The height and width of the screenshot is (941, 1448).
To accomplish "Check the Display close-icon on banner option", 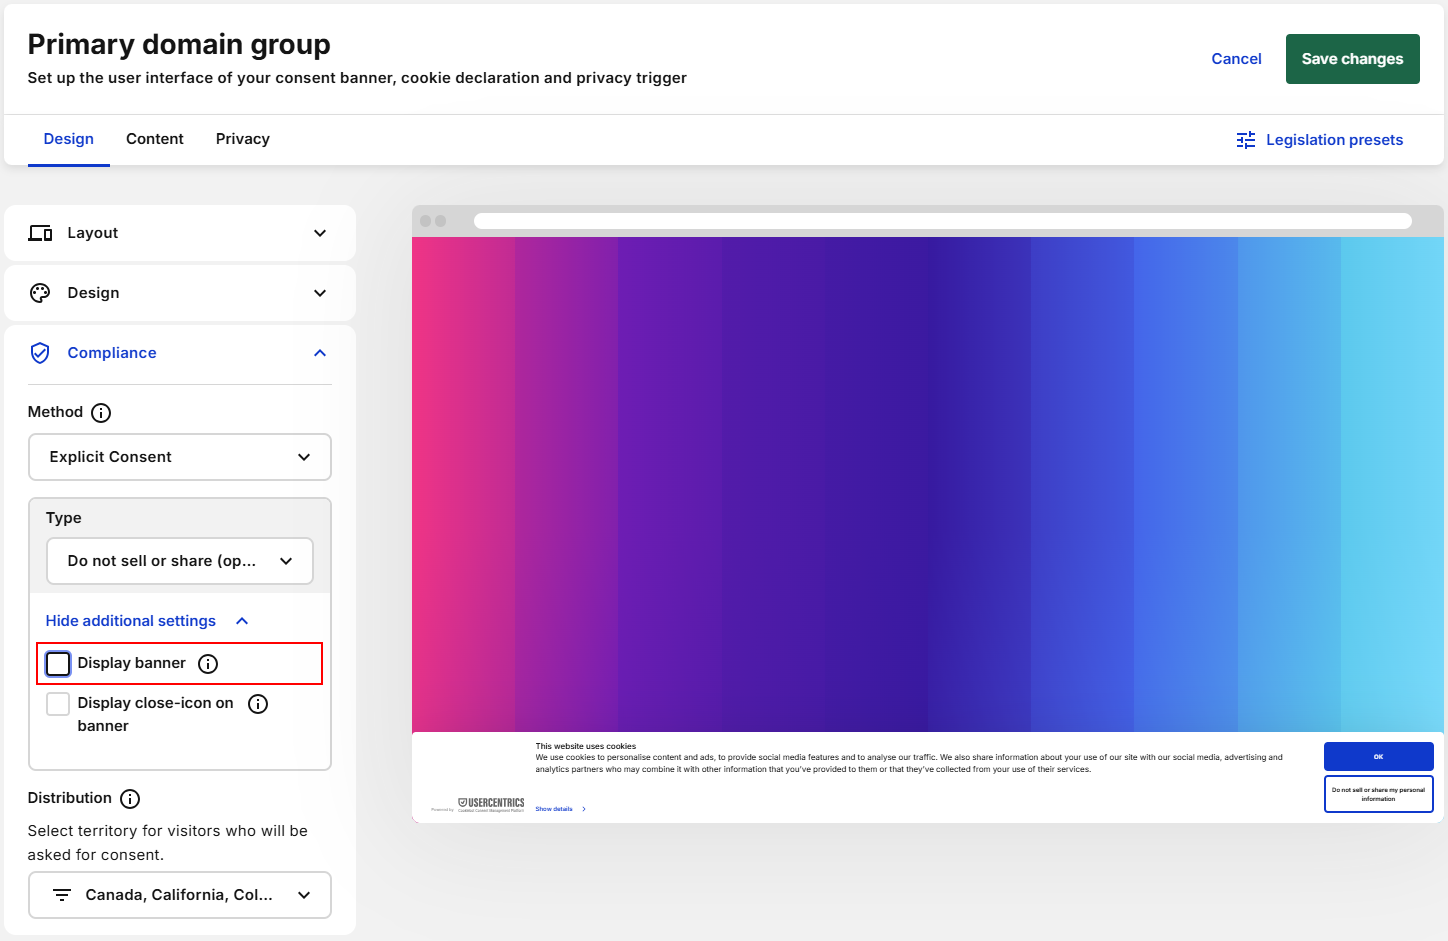I will (x=57, y=703).
